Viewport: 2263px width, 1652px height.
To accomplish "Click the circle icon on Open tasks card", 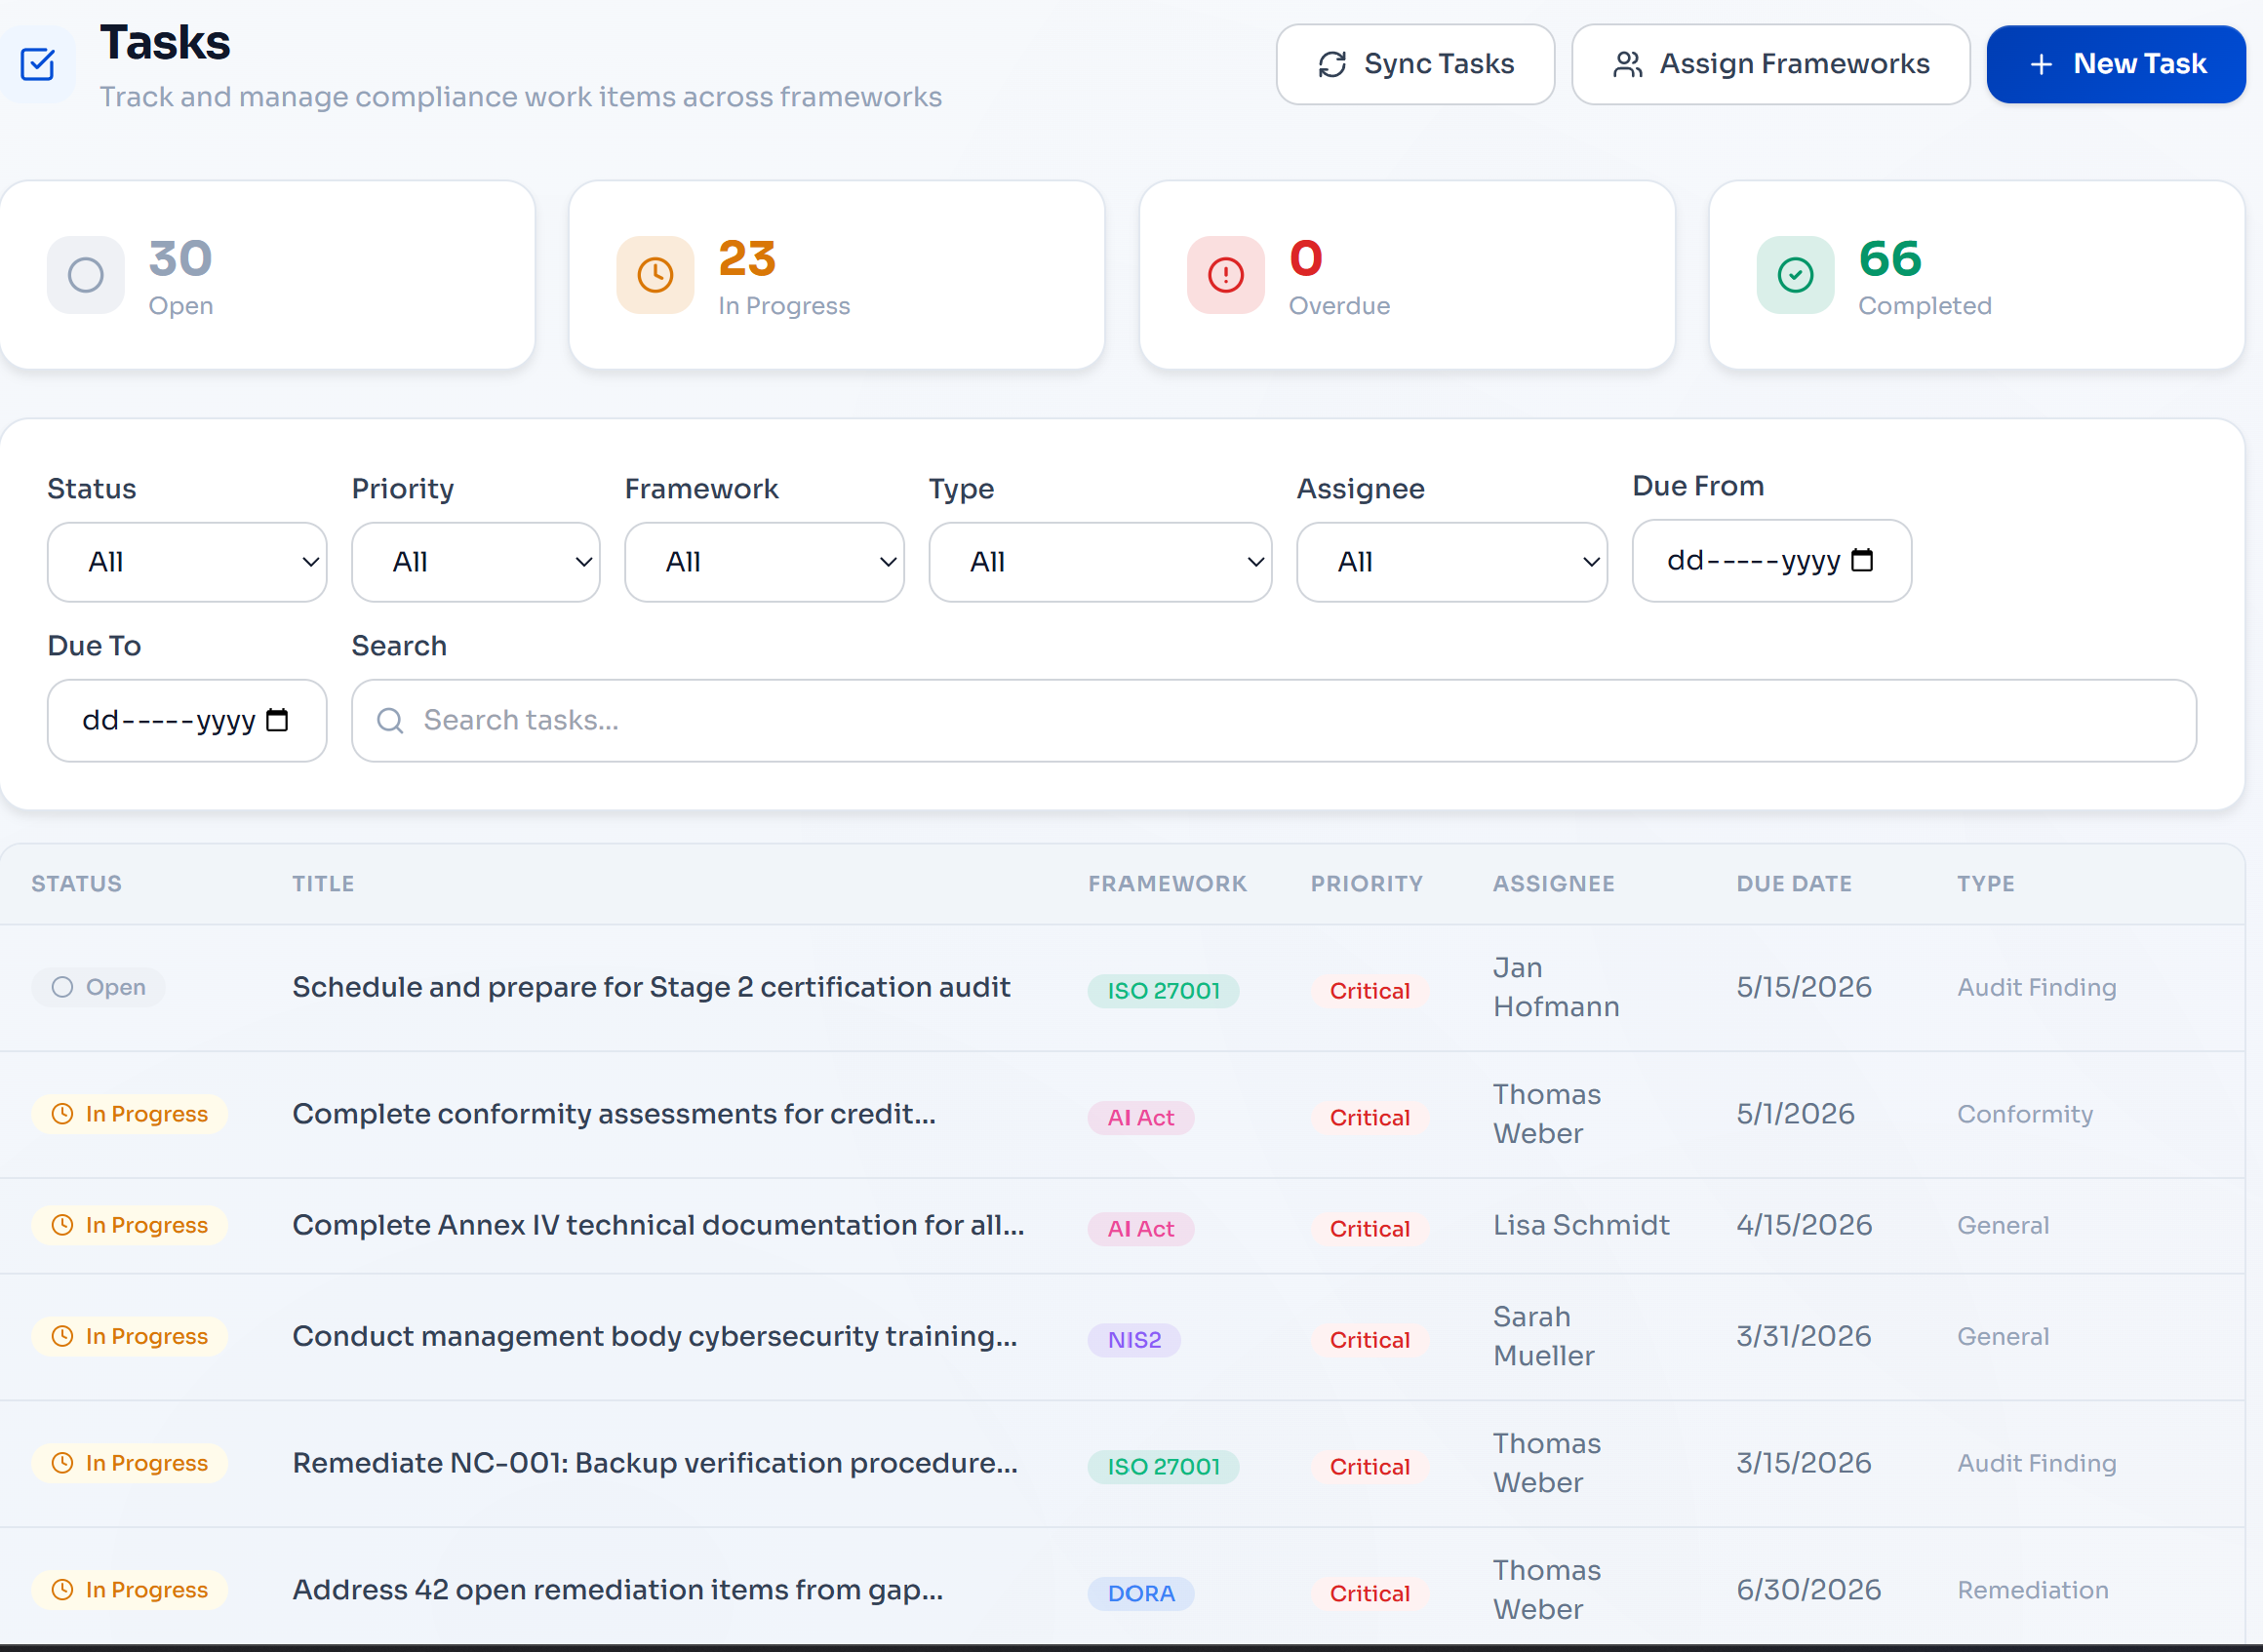I will pos(85,274).
